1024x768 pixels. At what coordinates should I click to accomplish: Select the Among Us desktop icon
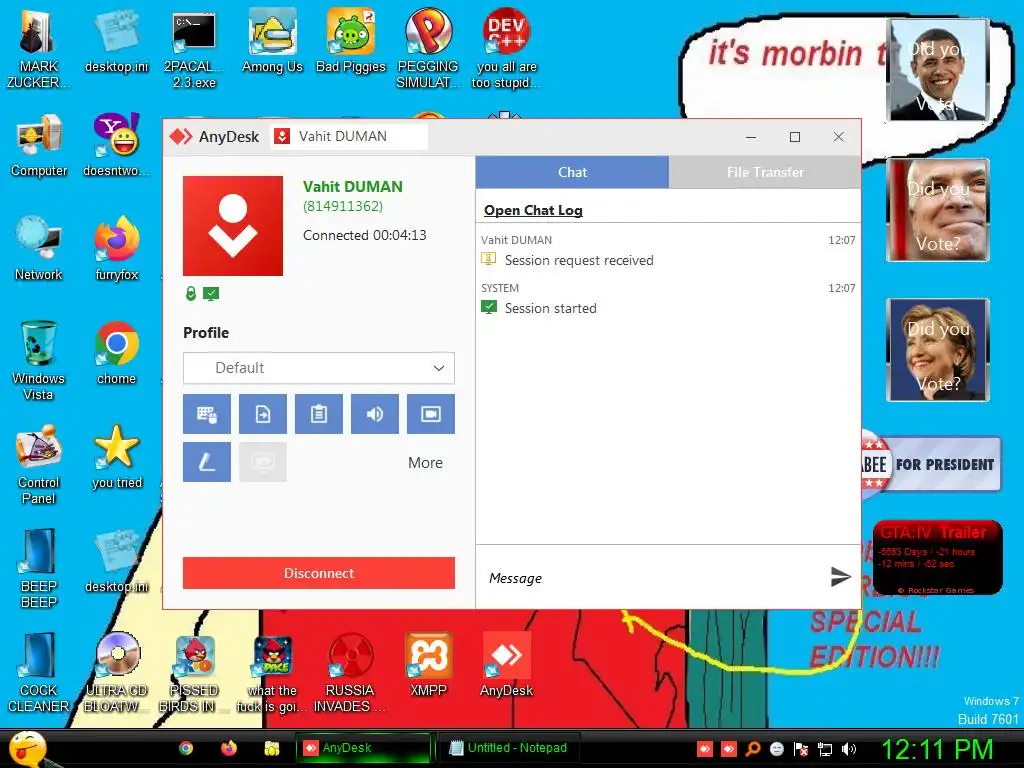coord(272,40)
